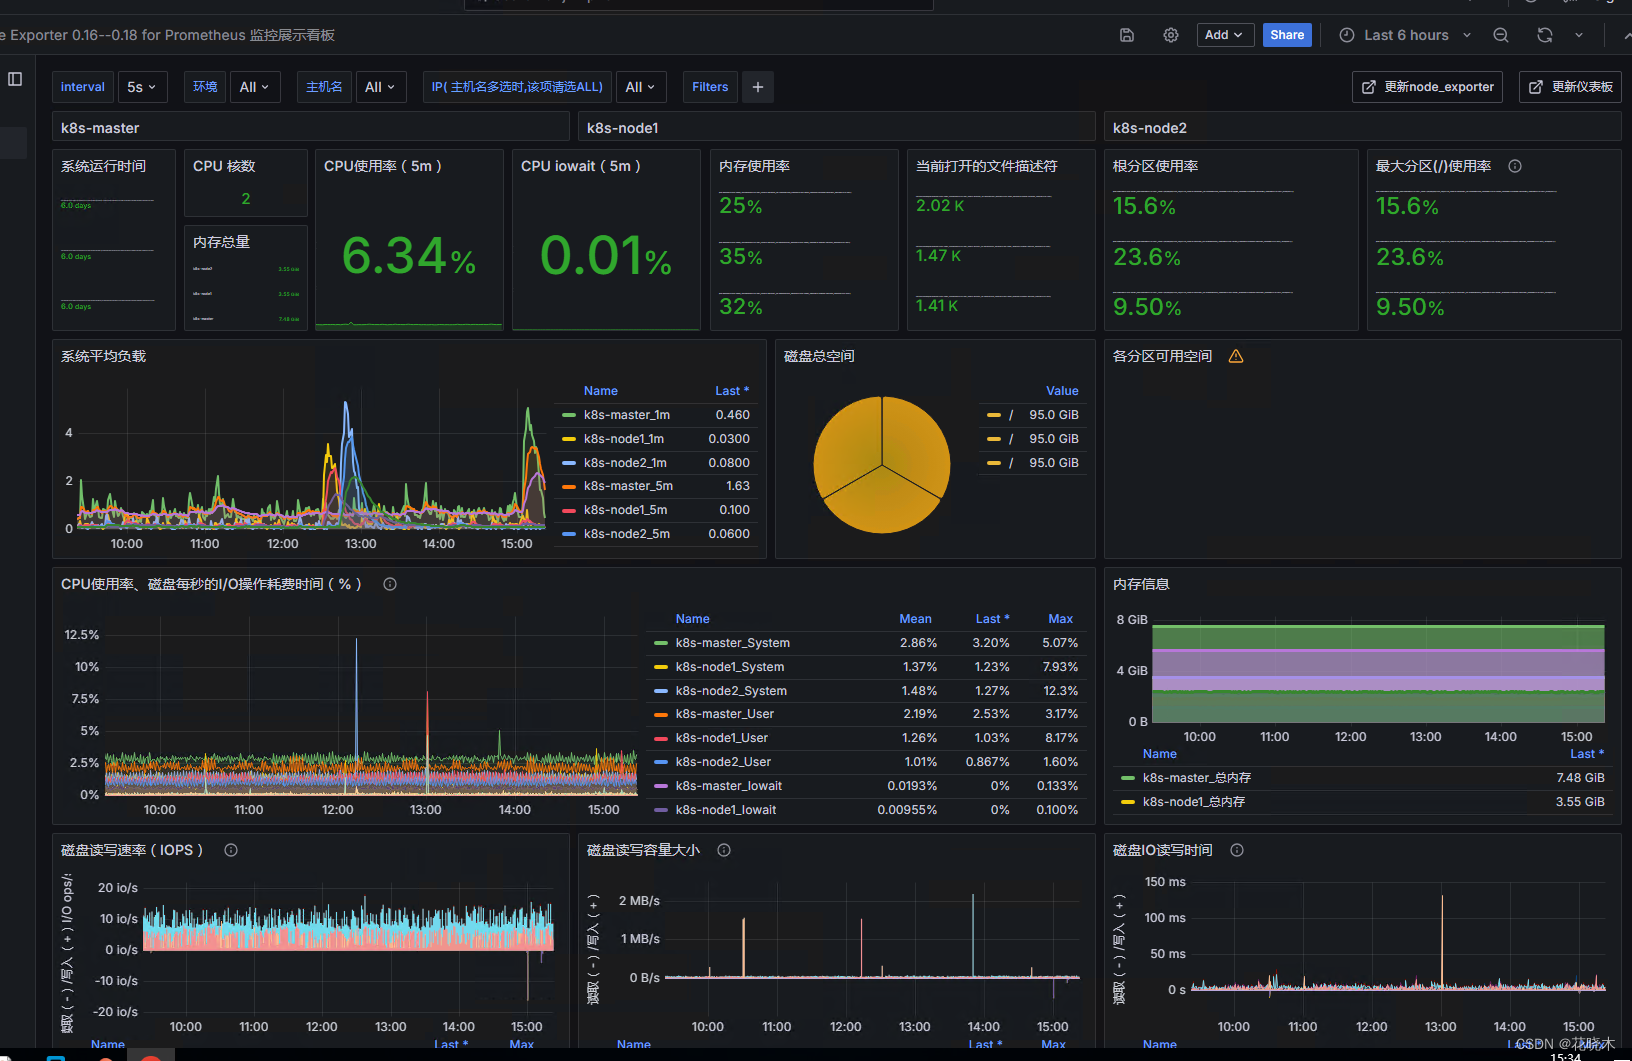Sort CPU legend by Max column
Image resolution: width=1632 pixels, height=1061 pixels.
1061,619
